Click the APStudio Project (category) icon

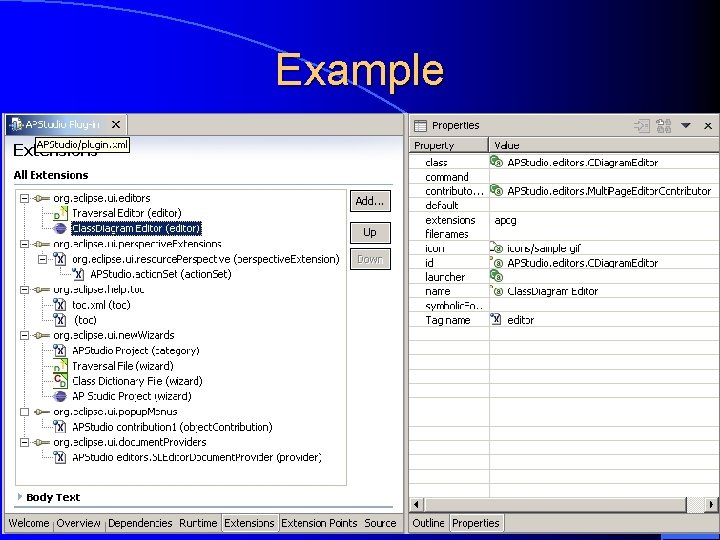(x=60, y=350)
